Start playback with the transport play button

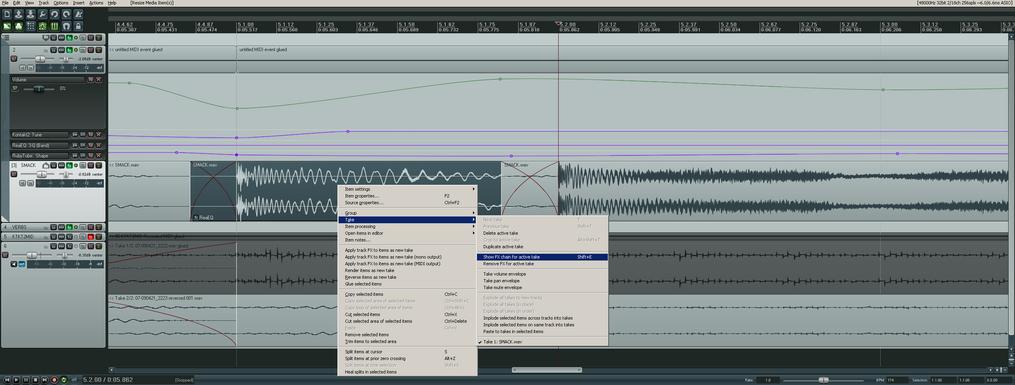pyautogui.click(x=16, y=380)
